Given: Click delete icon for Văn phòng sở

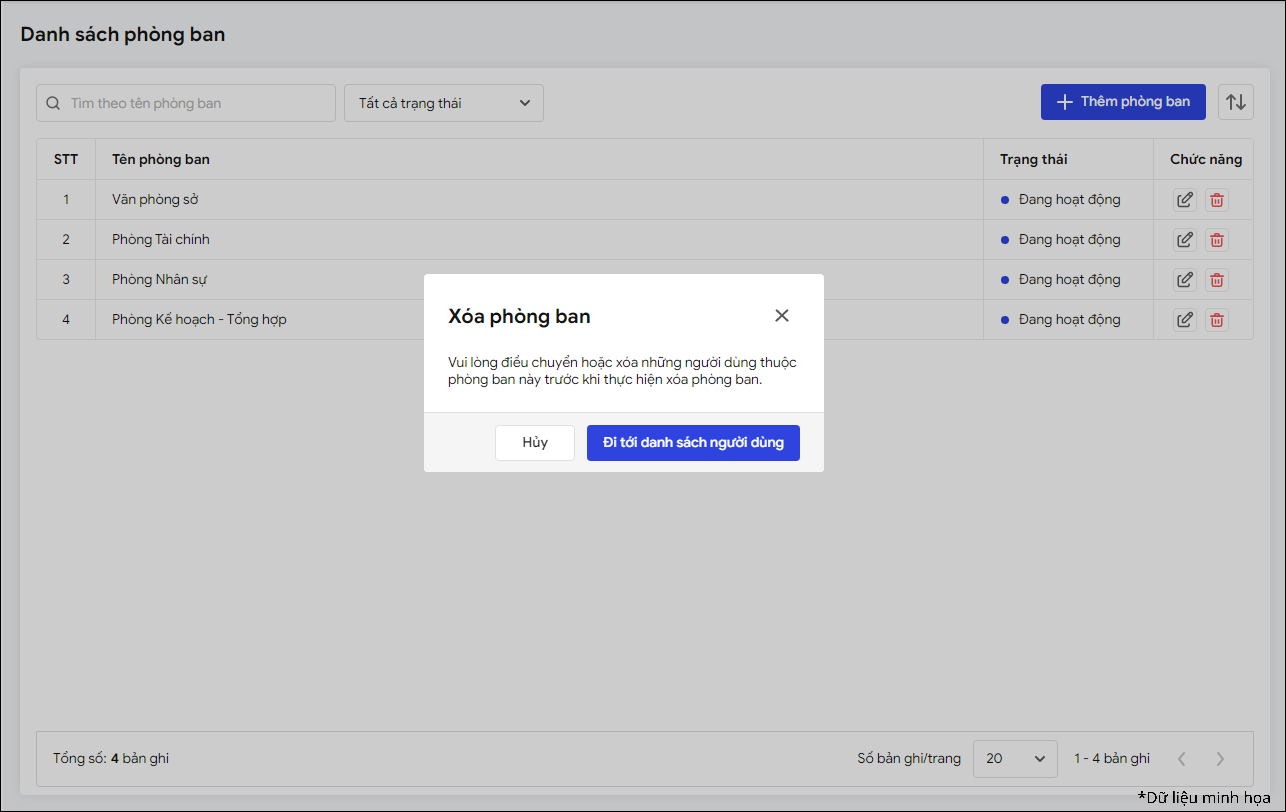Looking at the screenshot, I should pyautogui.click(x=1216, y=200).
